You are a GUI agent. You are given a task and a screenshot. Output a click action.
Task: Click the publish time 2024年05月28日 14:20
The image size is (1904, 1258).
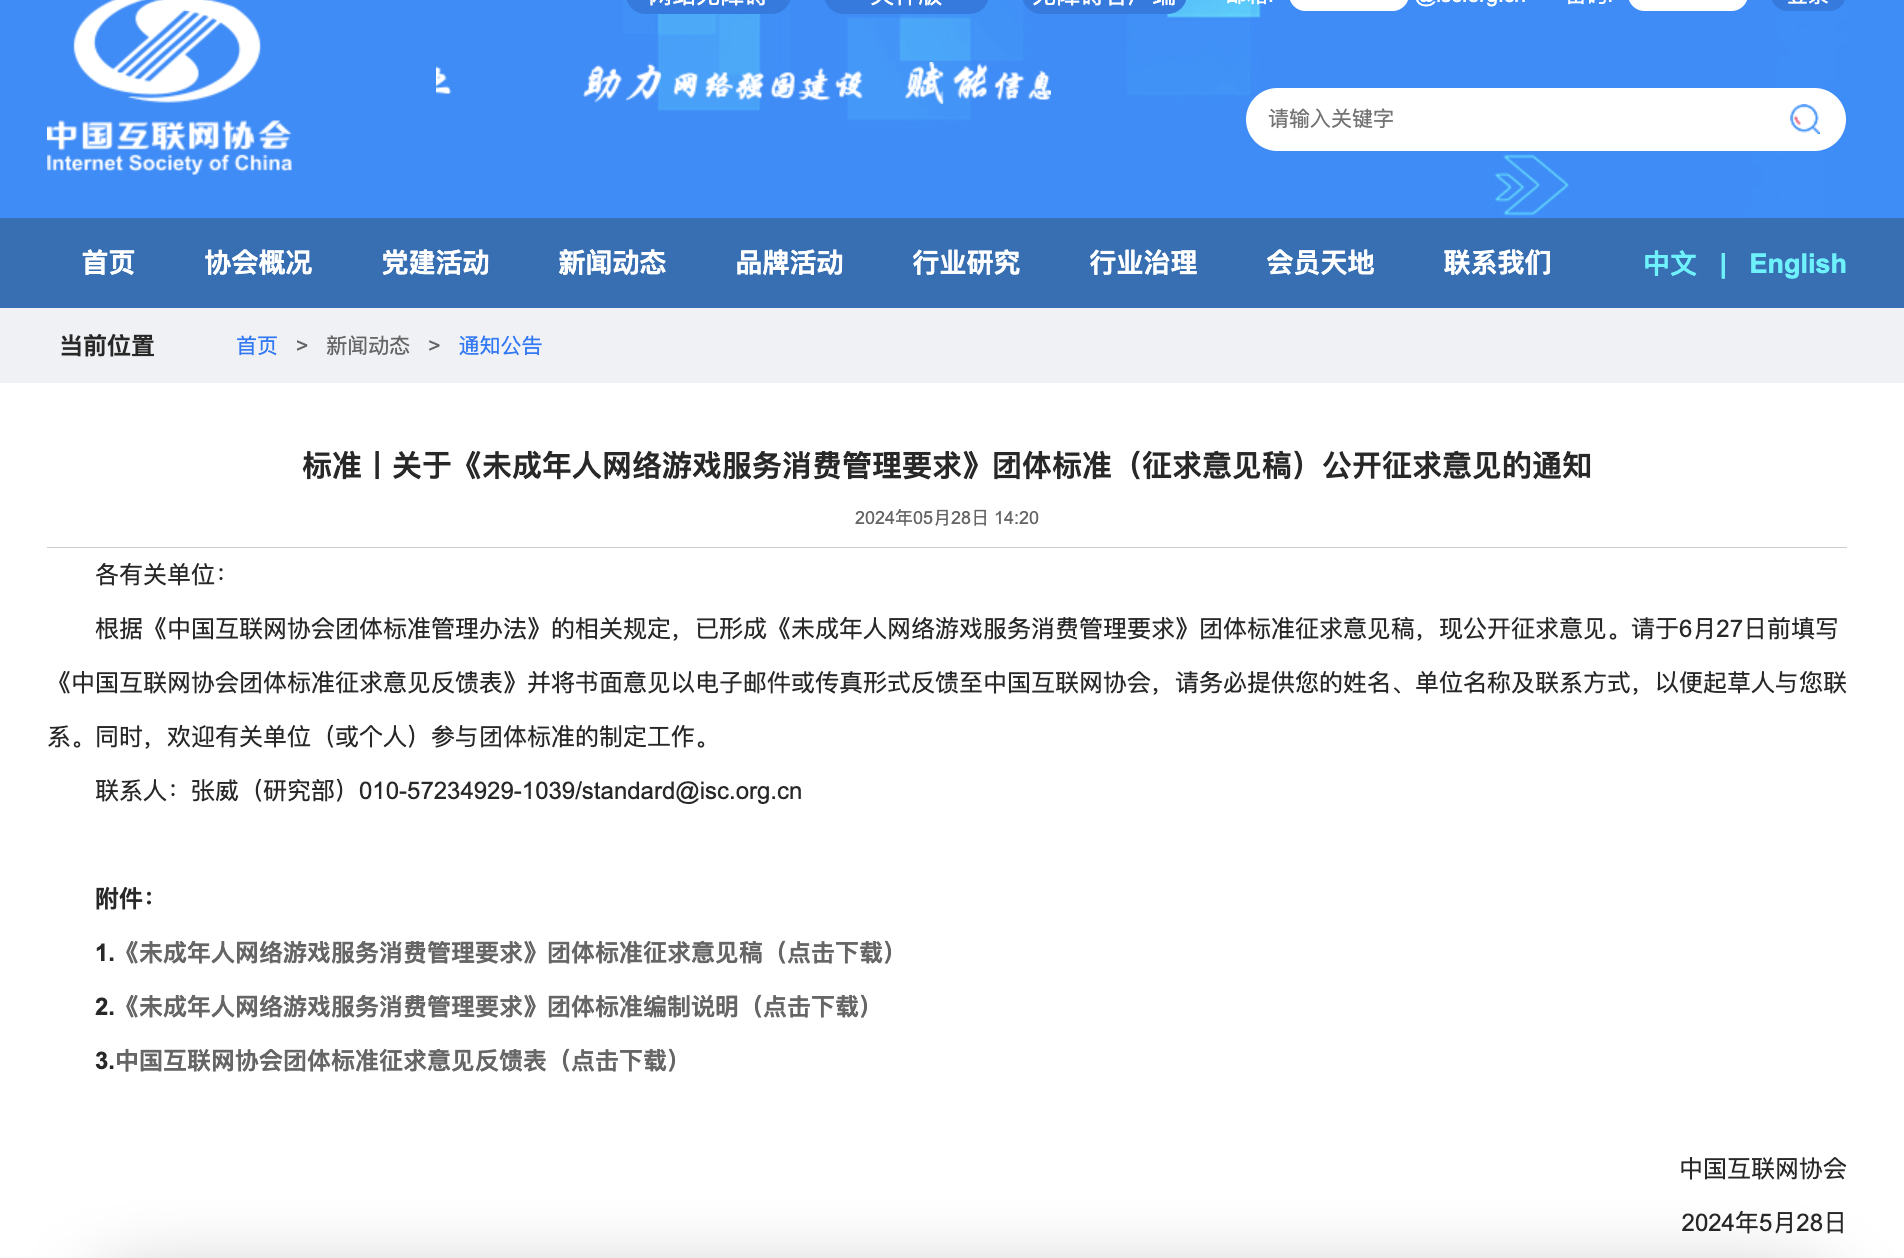[x=947, y=518]
